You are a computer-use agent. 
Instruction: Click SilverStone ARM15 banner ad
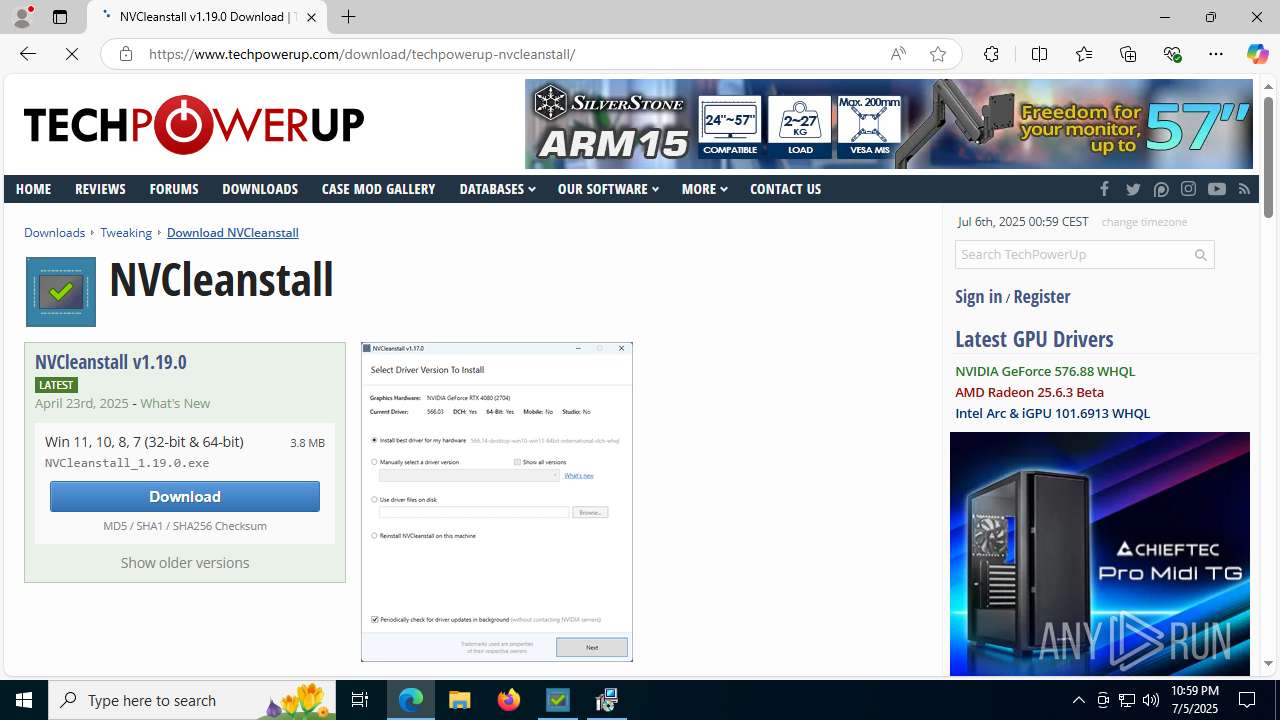[889, 124]
